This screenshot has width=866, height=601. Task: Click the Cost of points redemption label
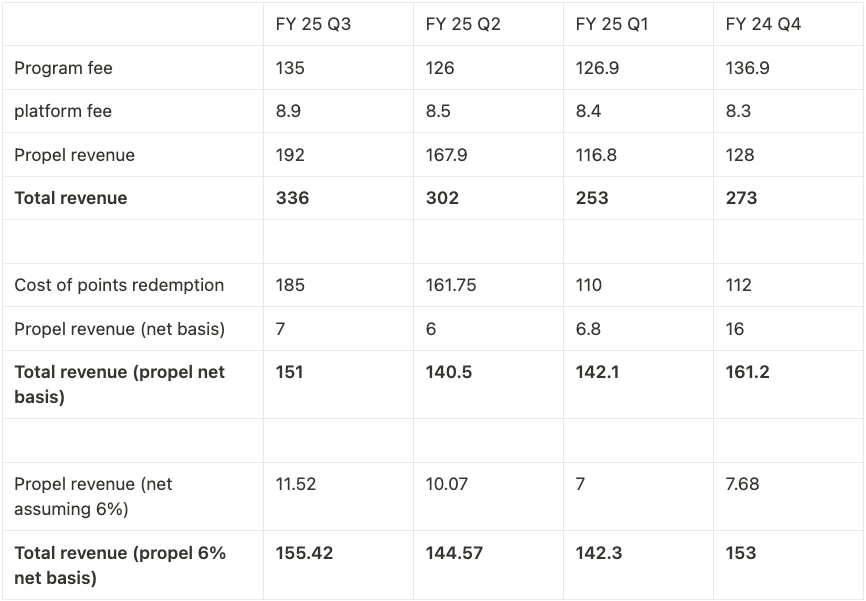tap(119, 285)
